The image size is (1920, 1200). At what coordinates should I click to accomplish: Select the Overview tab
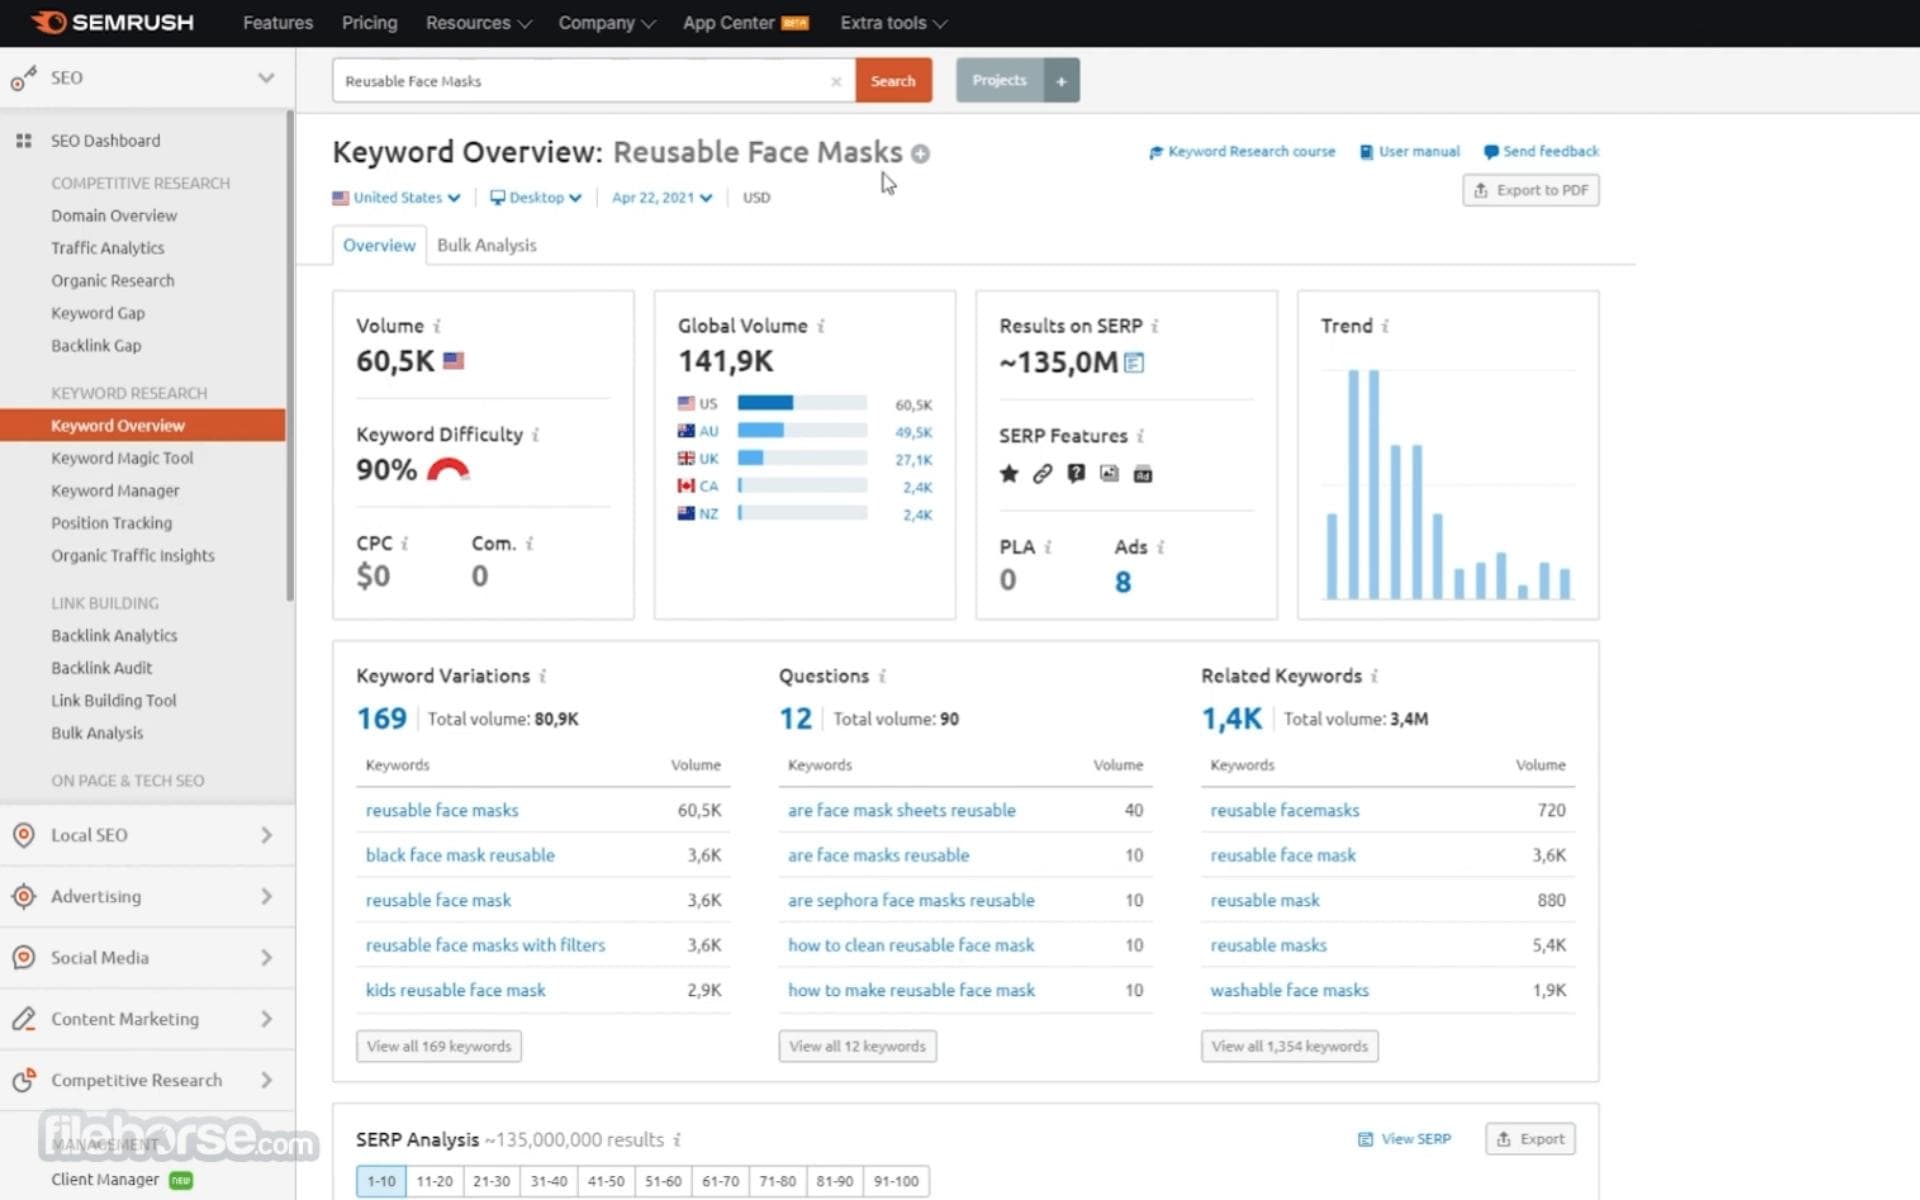379,246
